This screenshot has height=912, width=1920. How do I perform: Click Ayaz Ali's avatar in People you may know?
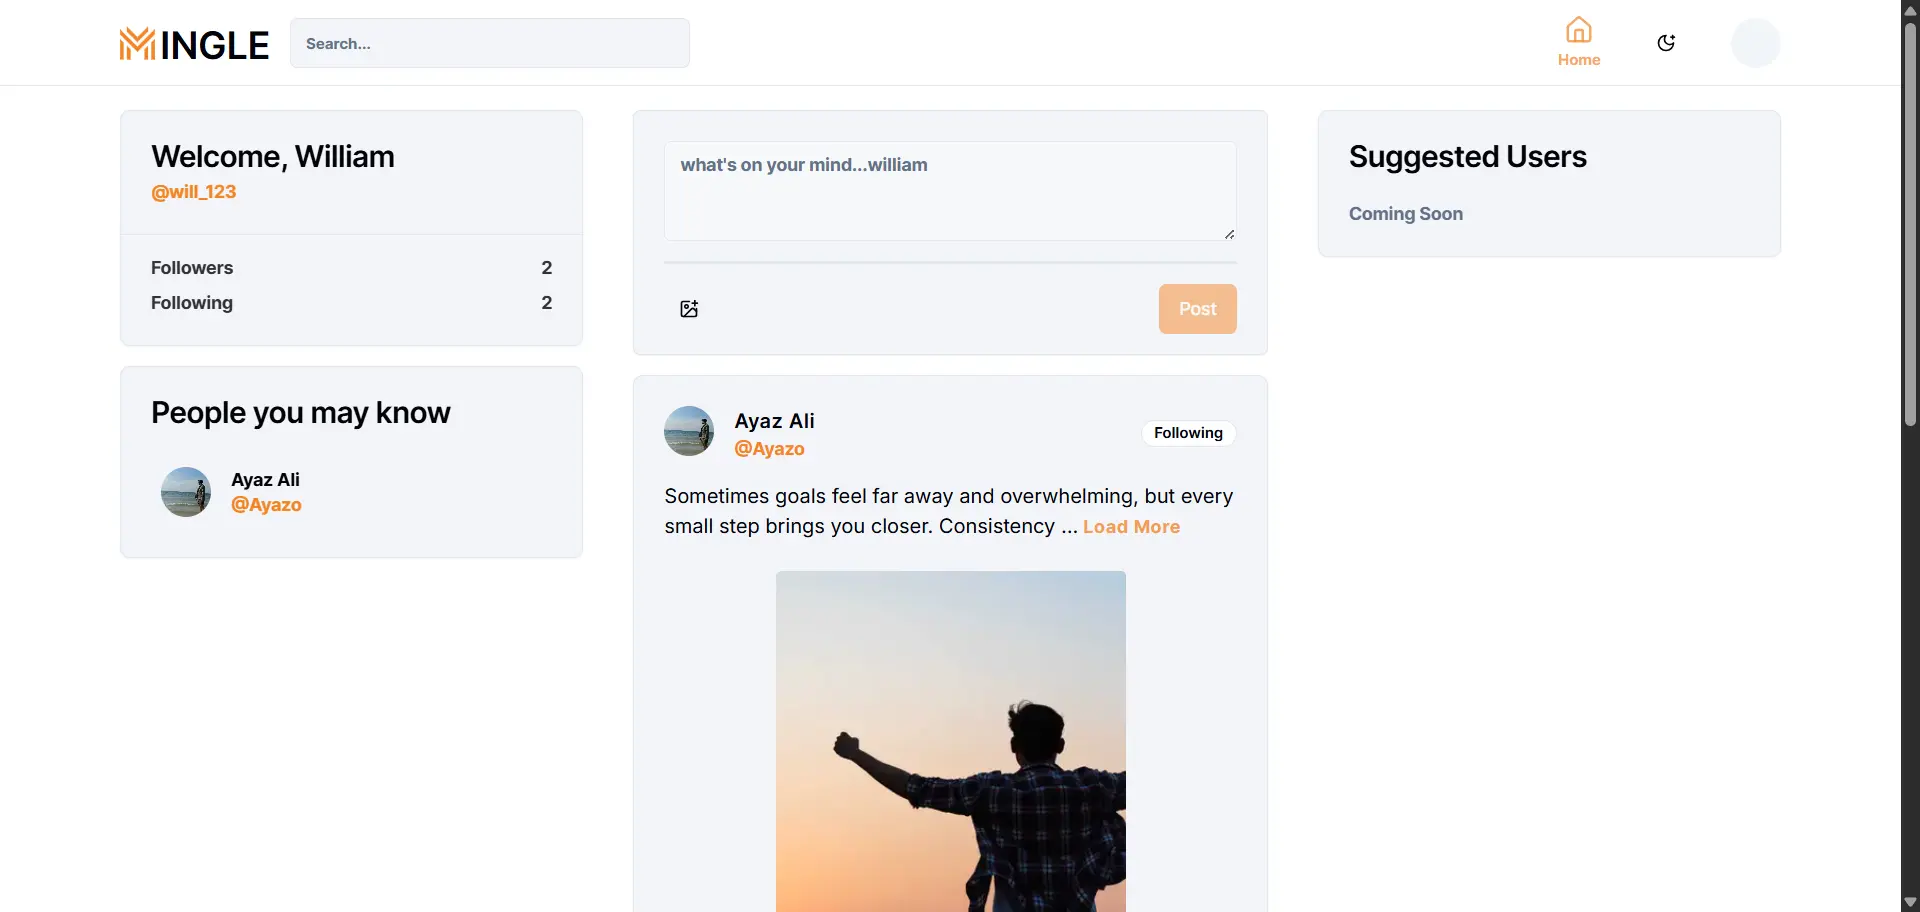point(186,492)
